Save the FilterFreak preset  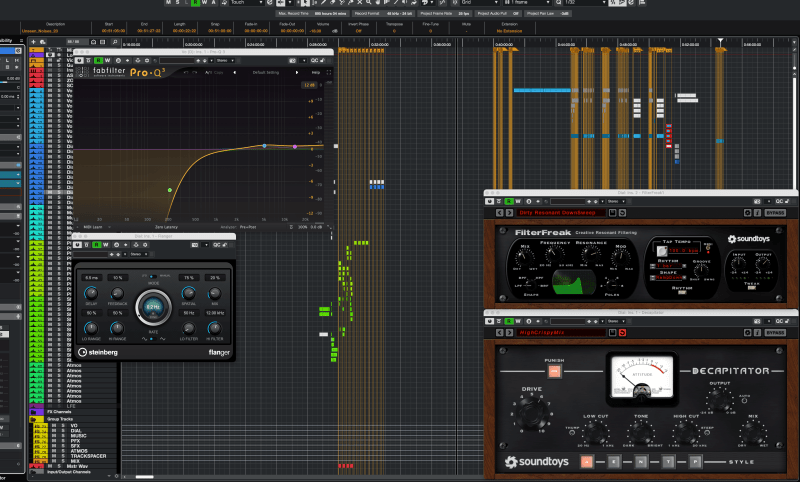(612, 213)
